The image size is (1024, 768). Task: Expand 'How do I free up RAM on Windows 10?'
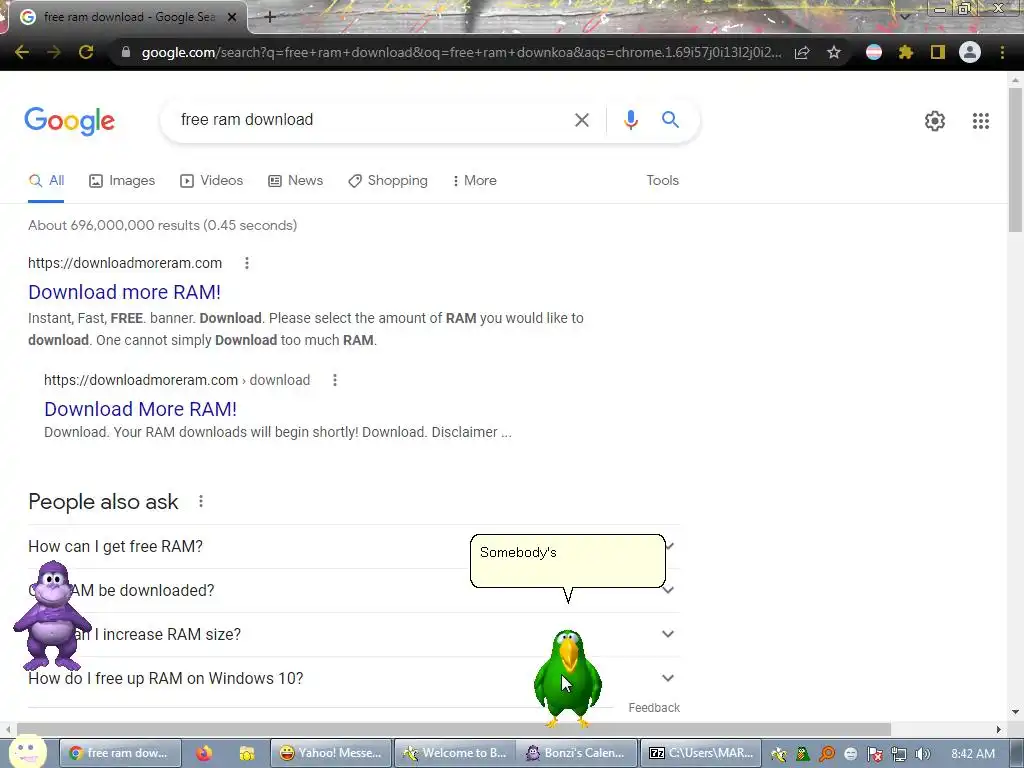click(354, 679)
